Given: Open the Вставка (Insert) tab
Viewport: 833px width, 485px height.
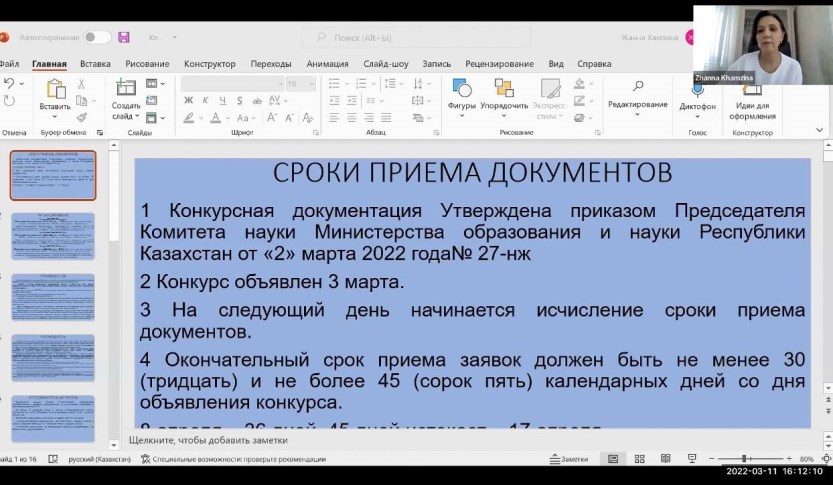Looking at the screenshot, I should click(x=95, y=63).
